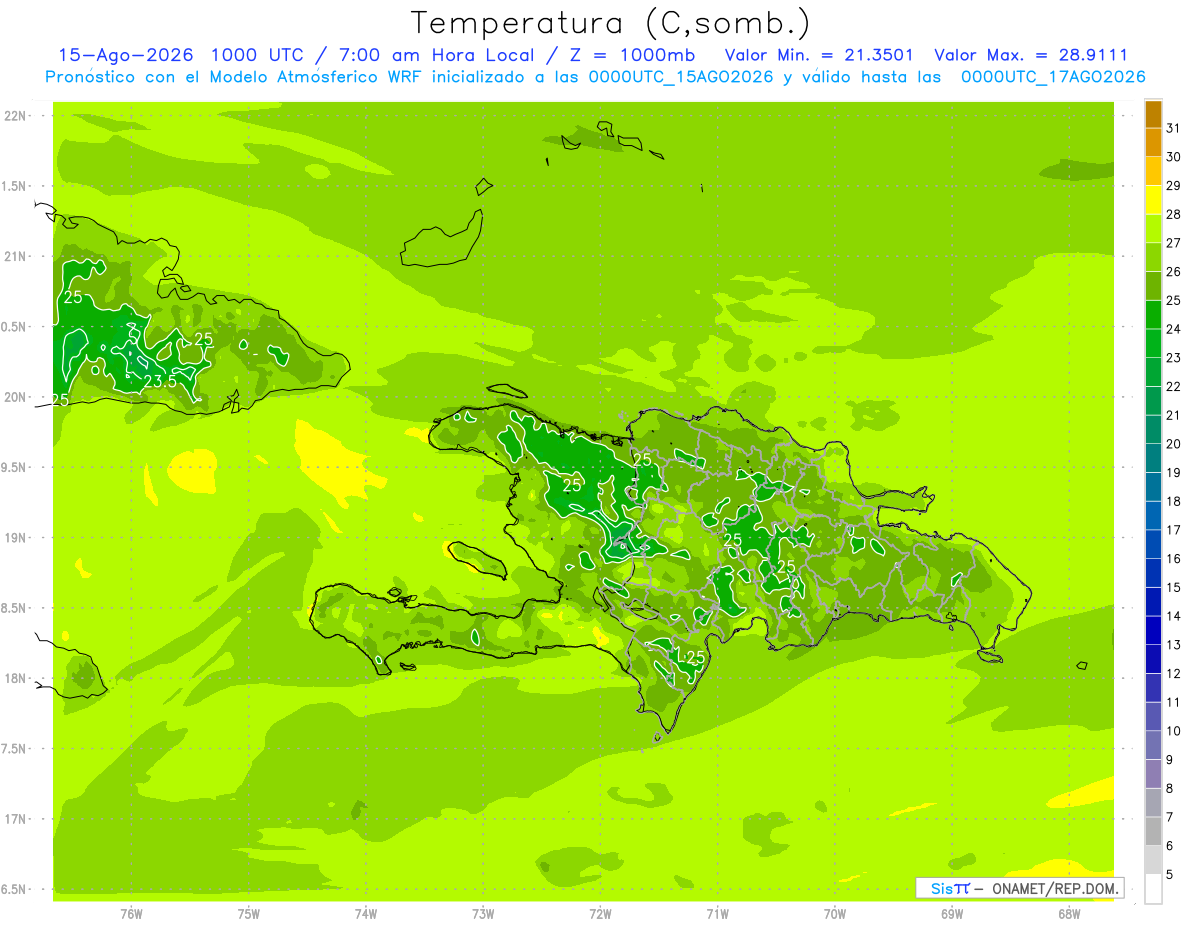The width and height of the screenshot is (1200, 927).
Task: Click the title "Temperatura (C,somb.)"
Action: pos(610,23)
